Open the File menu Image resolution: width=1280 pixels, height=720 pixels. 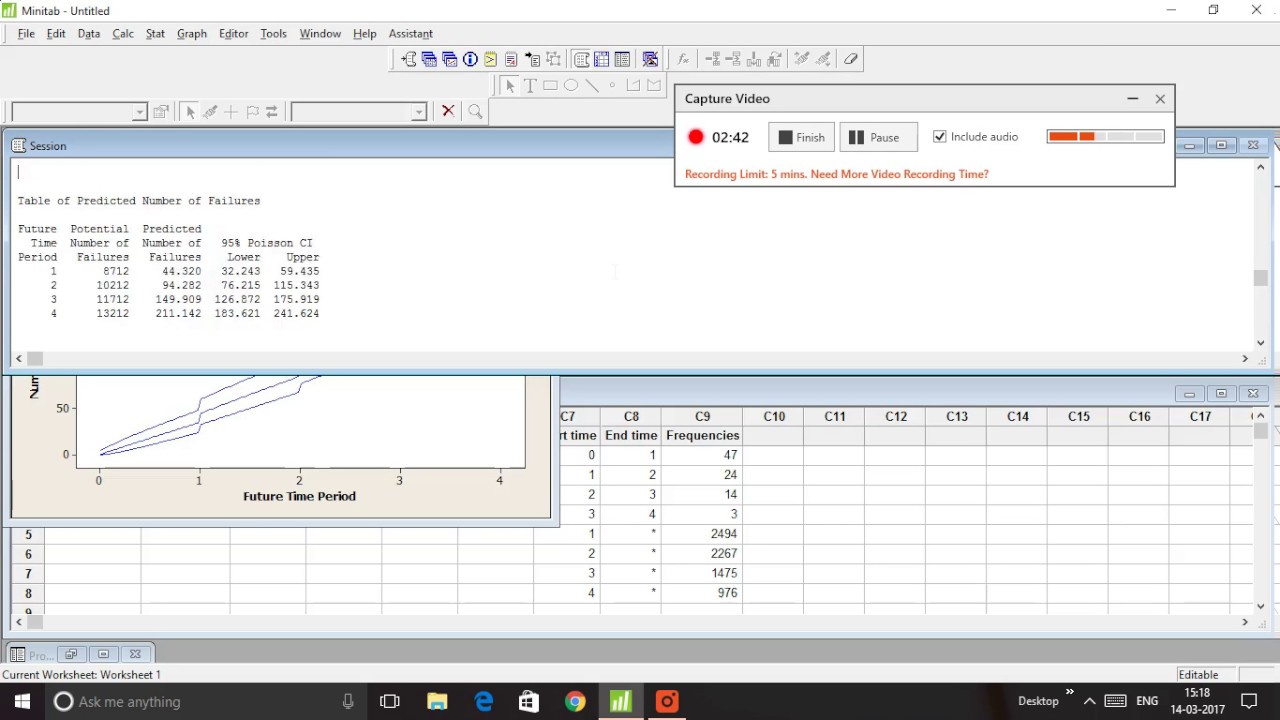[26, 33]
